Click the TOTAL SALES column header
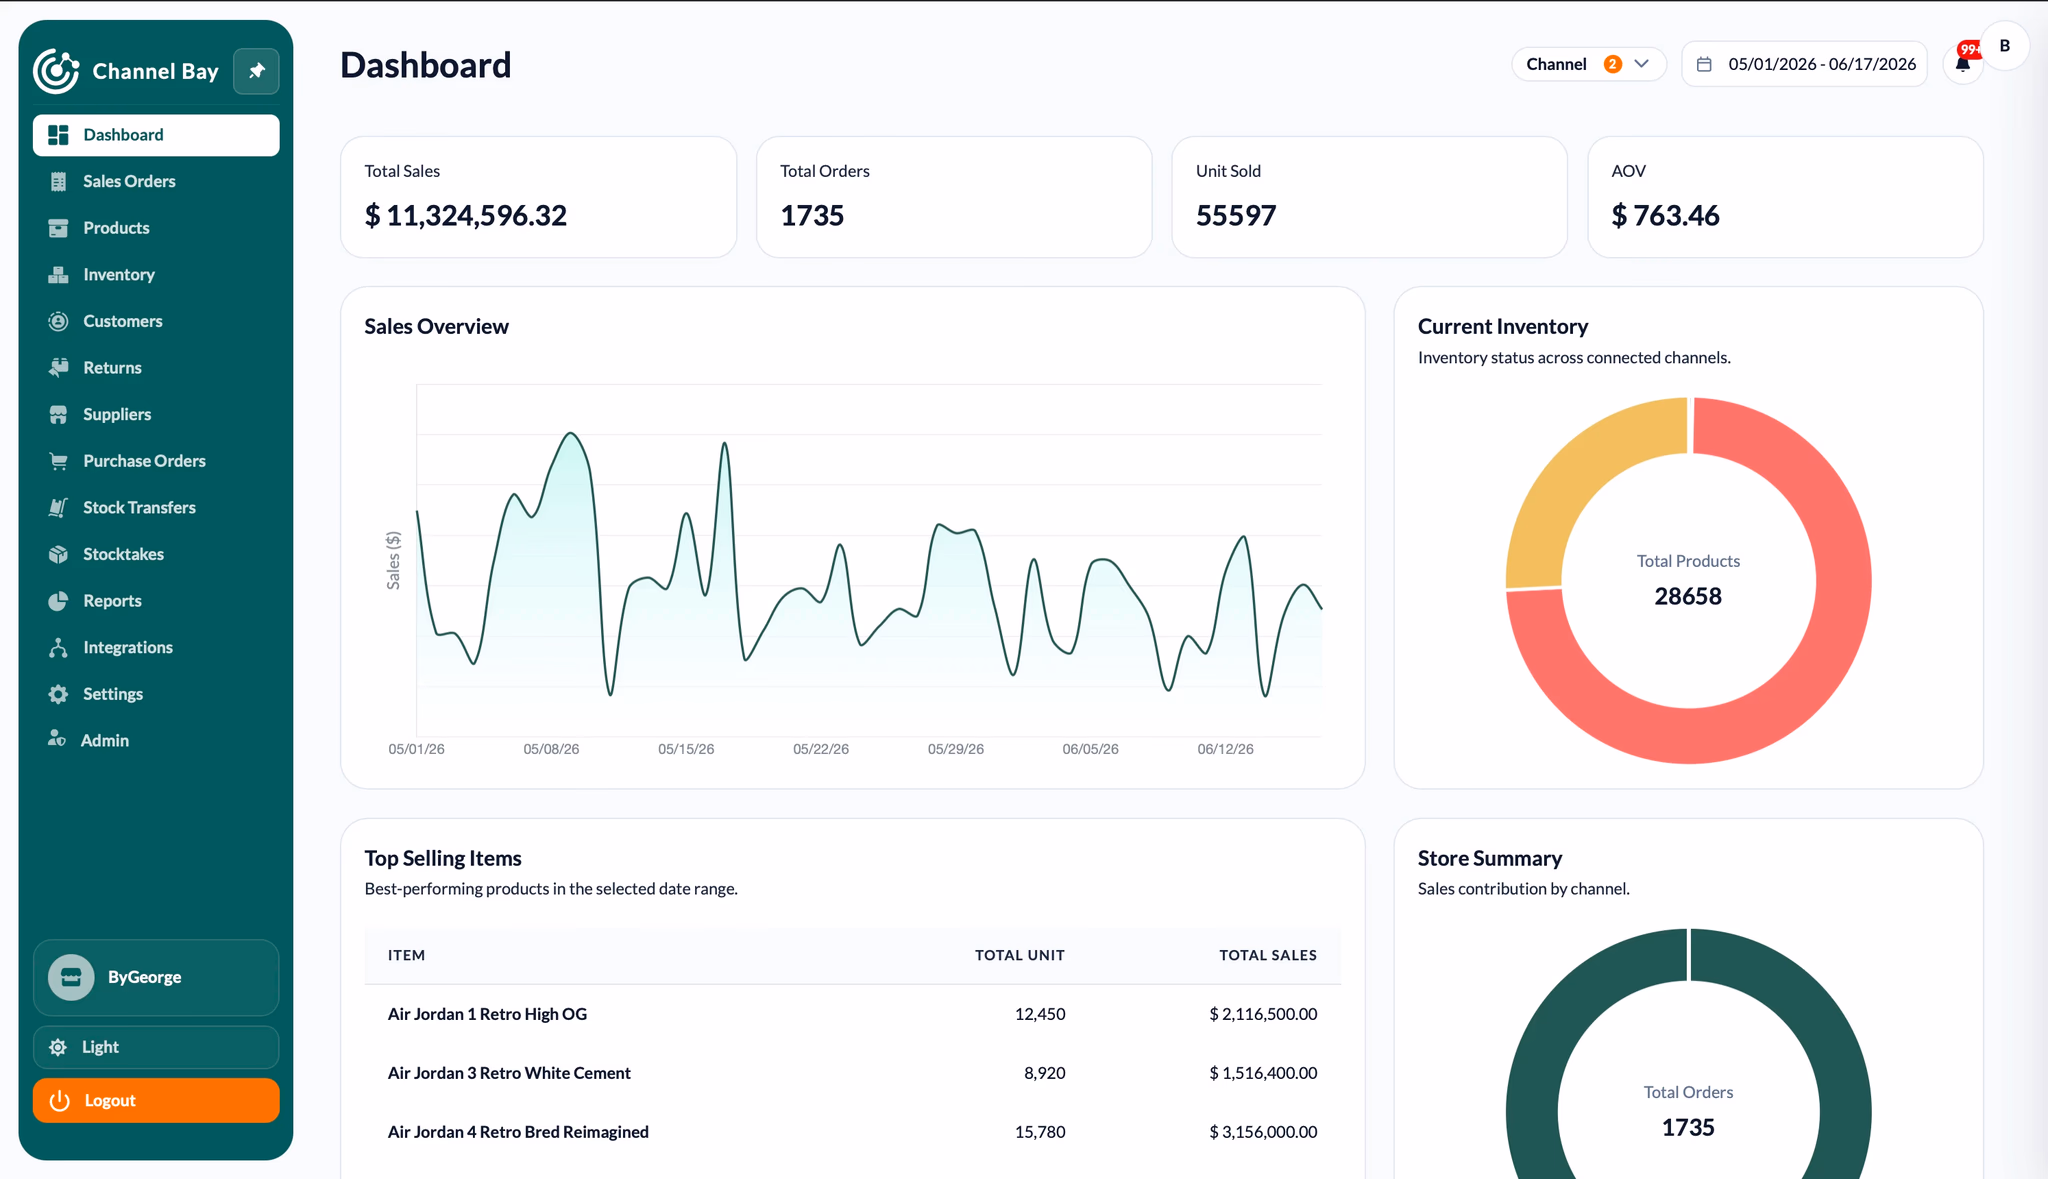This screenshot has height=1179, width=2048. 1268,955
